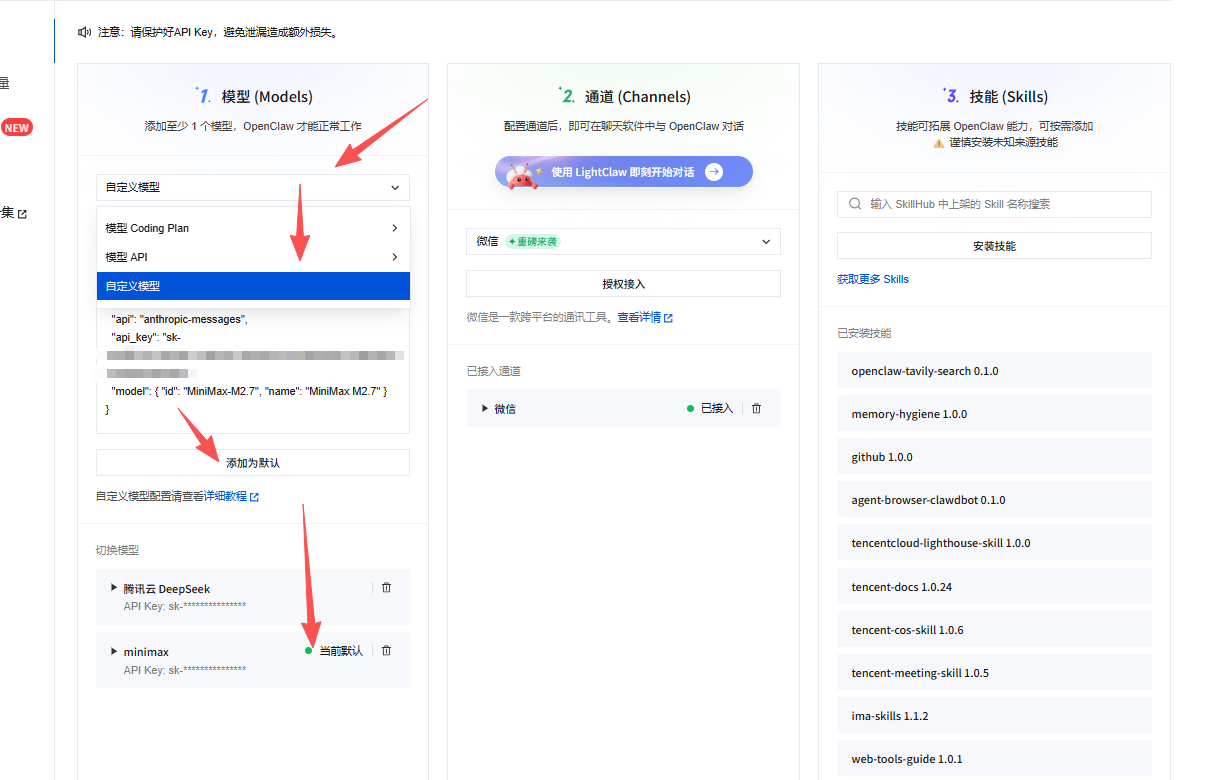The width and height of the screenshot is (1220, 780).
Task: Click the 安装技能 button
Action: click(994, 246)
